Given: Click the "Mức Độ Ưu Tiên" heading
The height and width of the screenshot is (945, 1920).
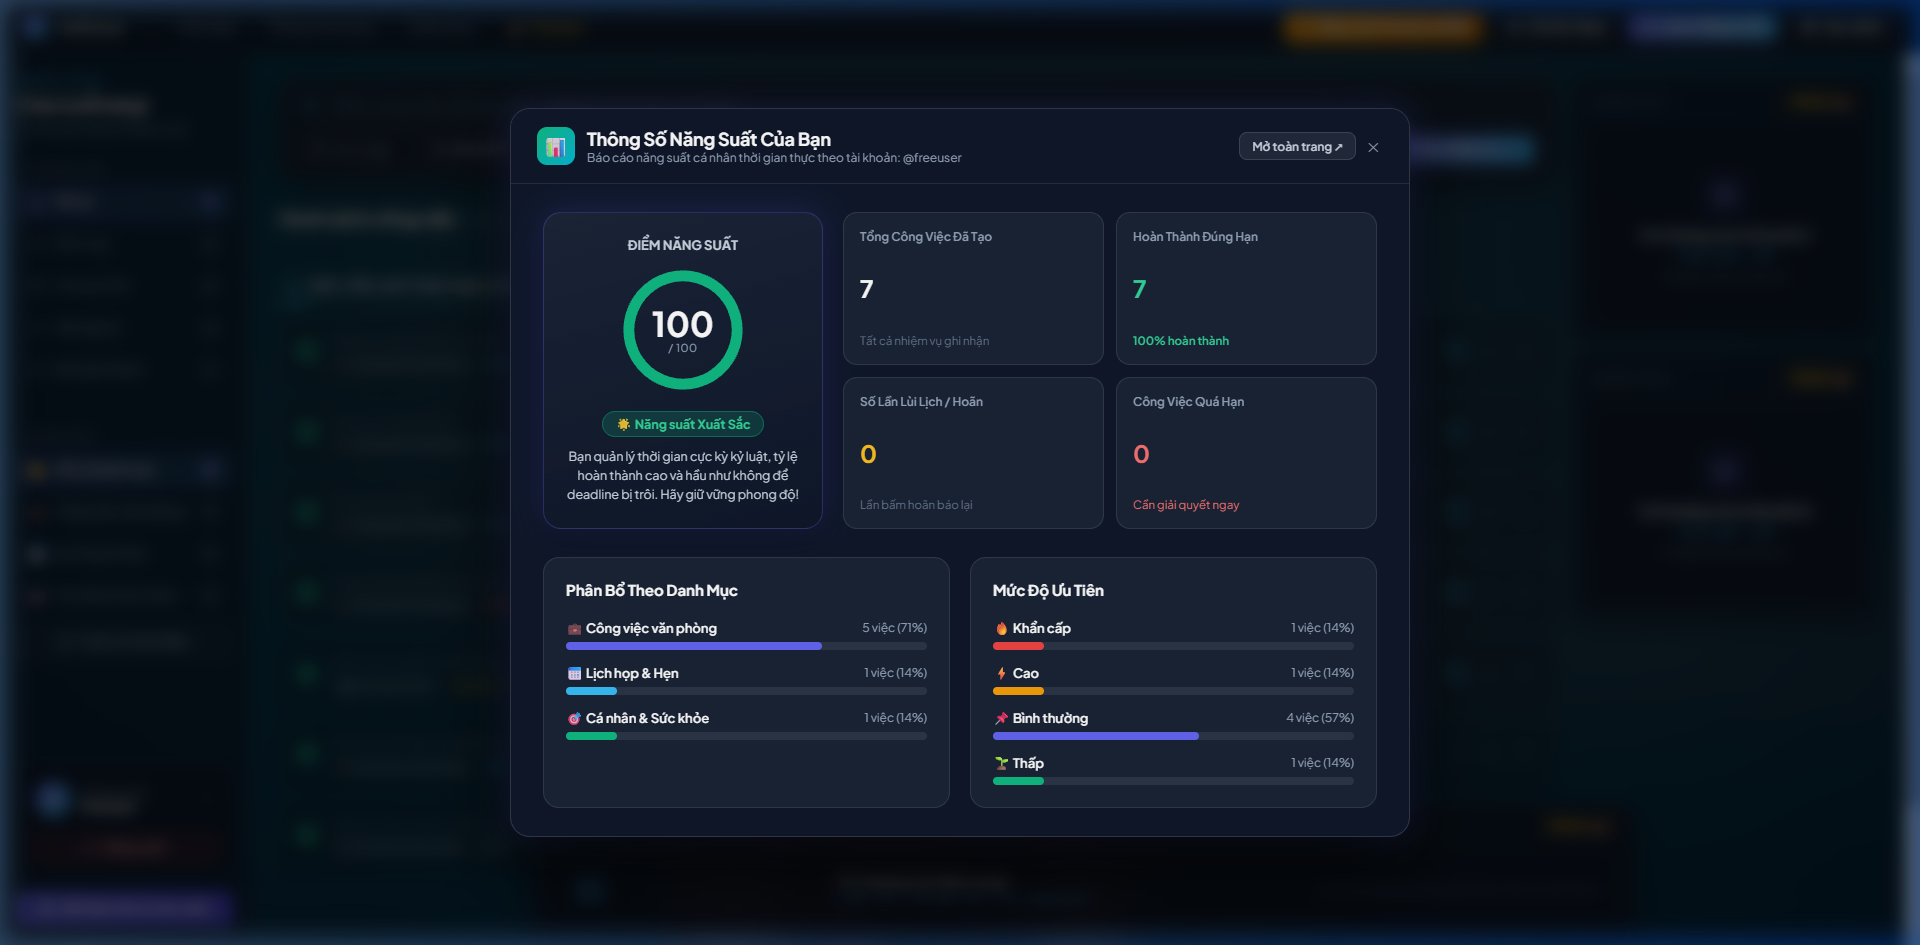Looking at the screenshot, I should 1048,591.
